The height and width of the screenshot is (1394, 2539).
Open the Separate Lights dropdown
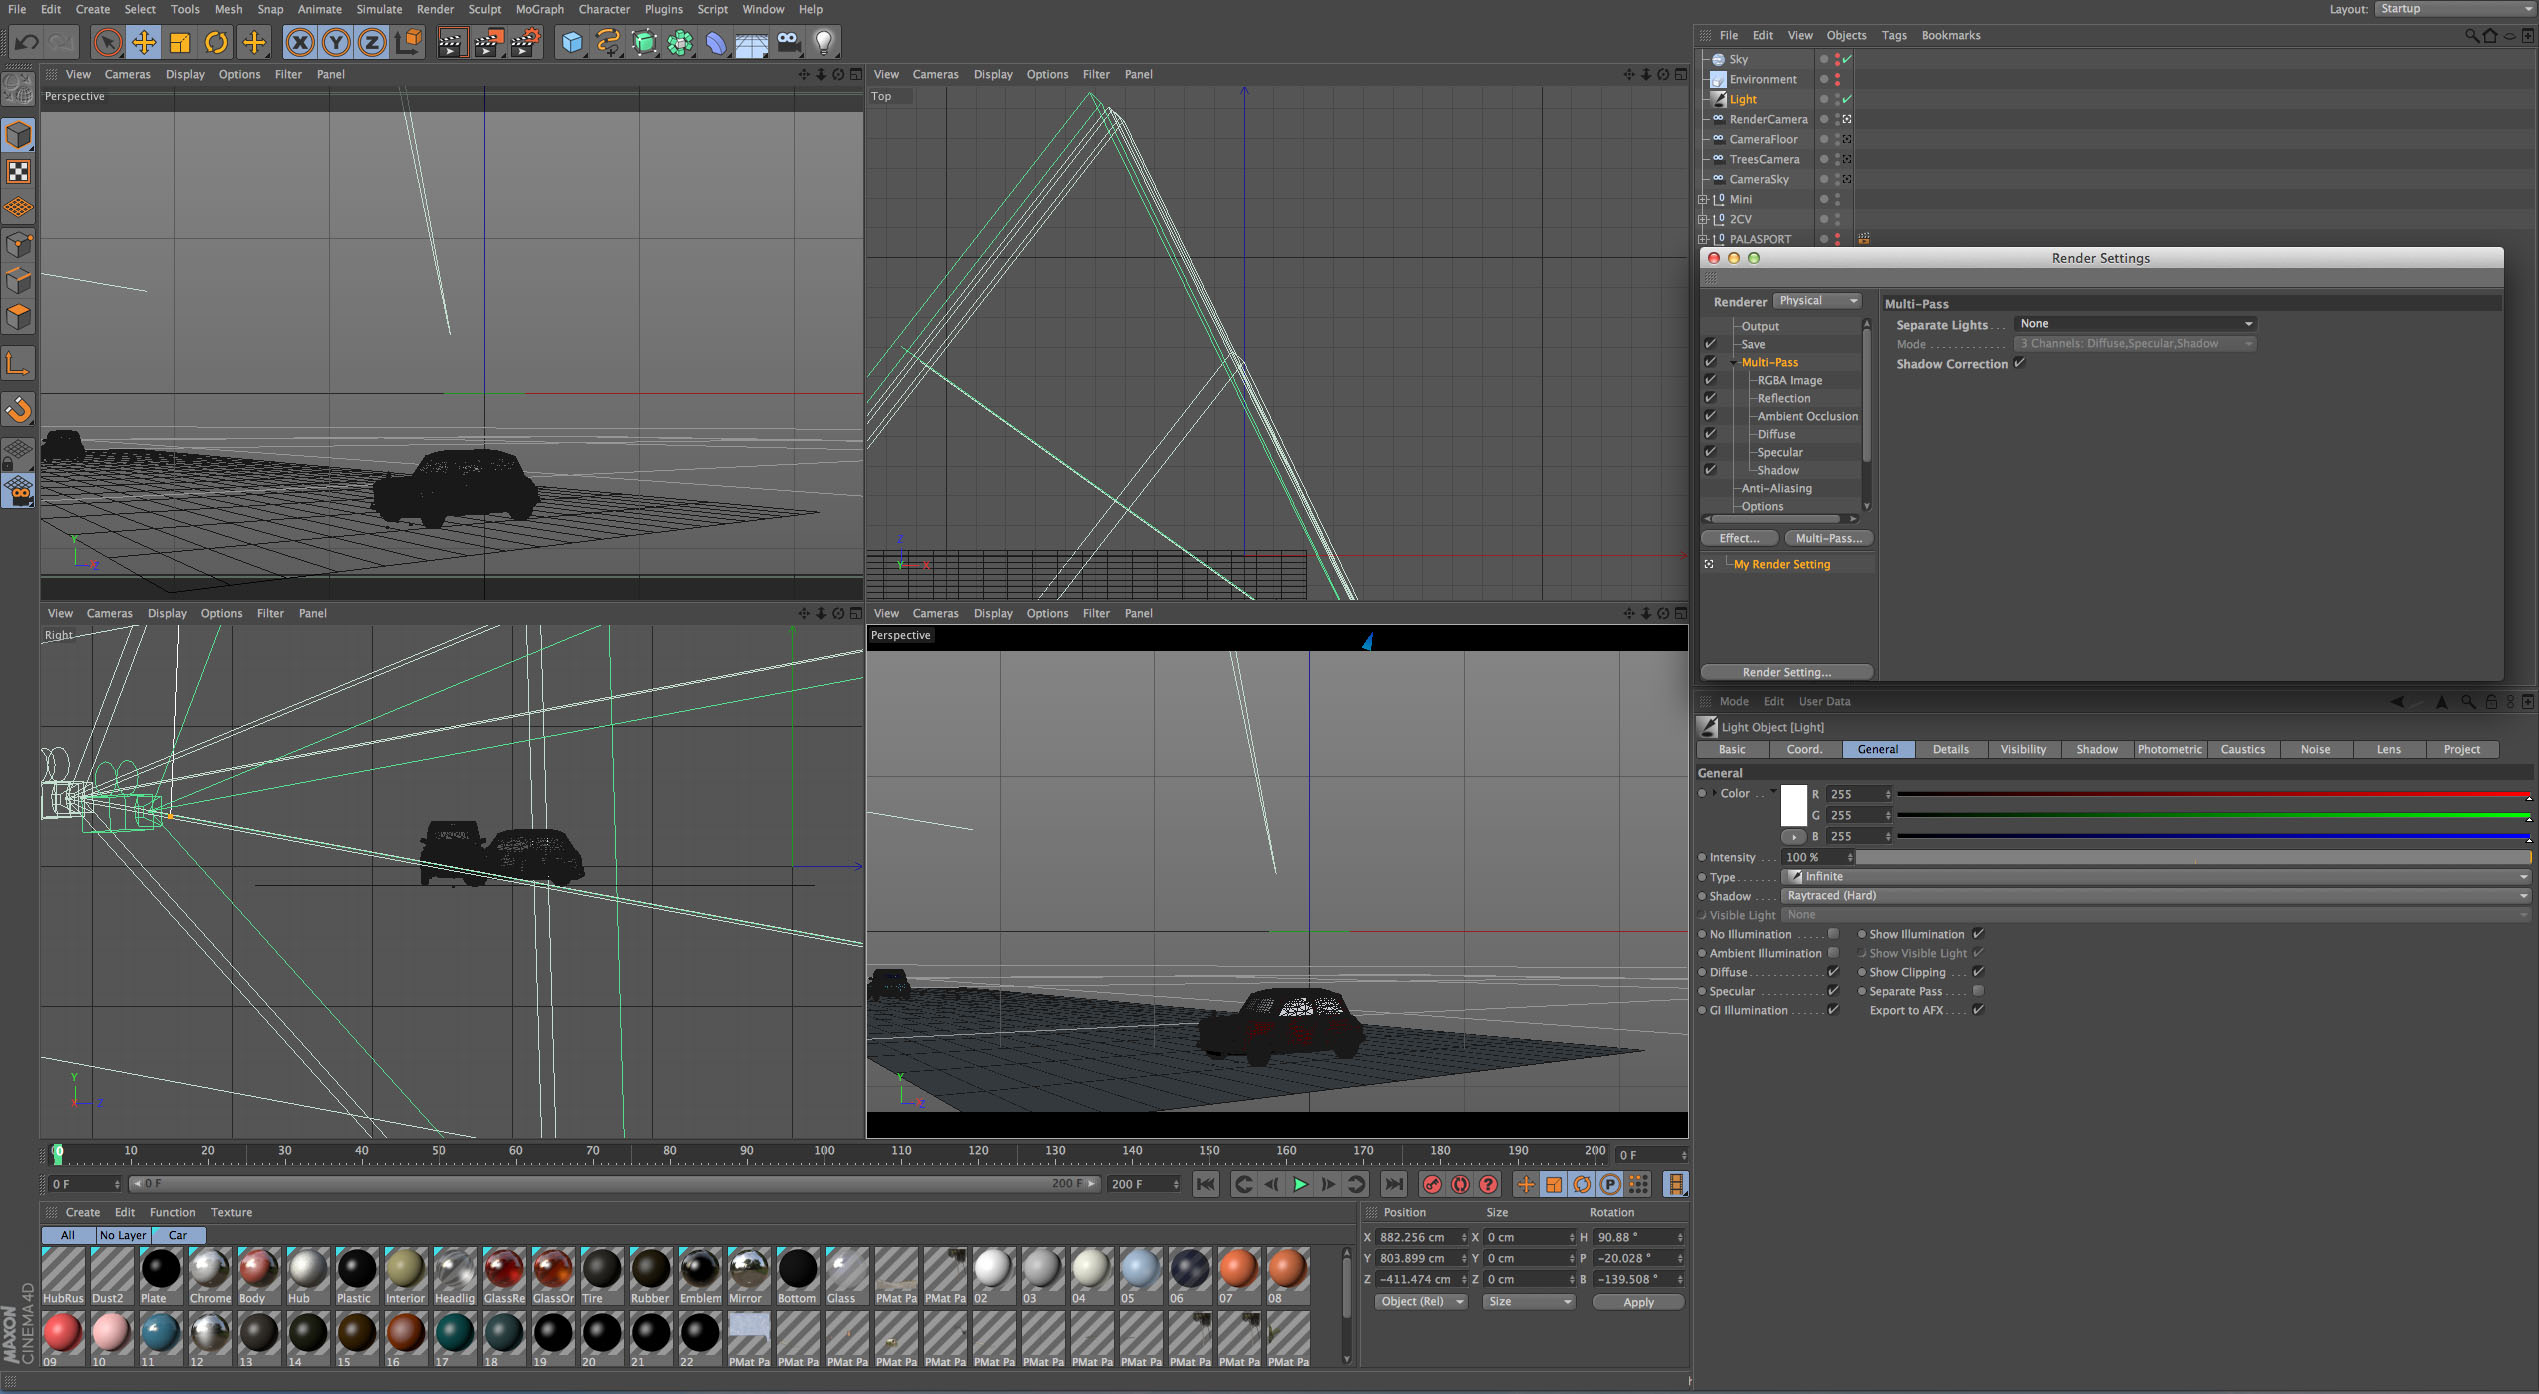[2134, 324]
